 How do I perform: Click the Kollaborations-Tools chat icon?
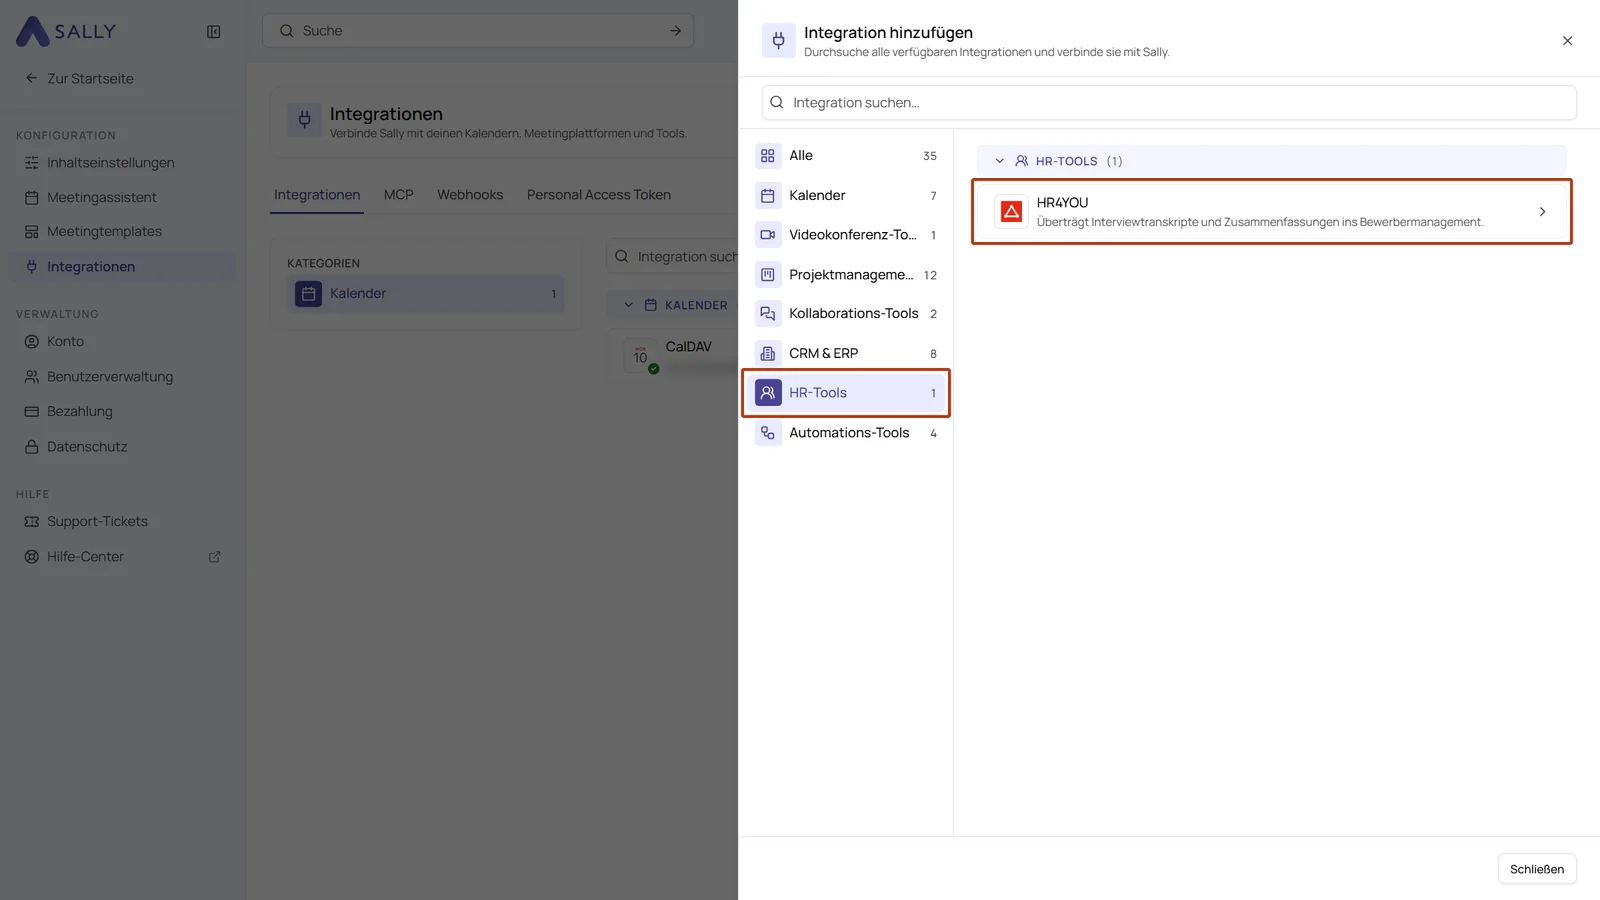click(x=768, y=314)
